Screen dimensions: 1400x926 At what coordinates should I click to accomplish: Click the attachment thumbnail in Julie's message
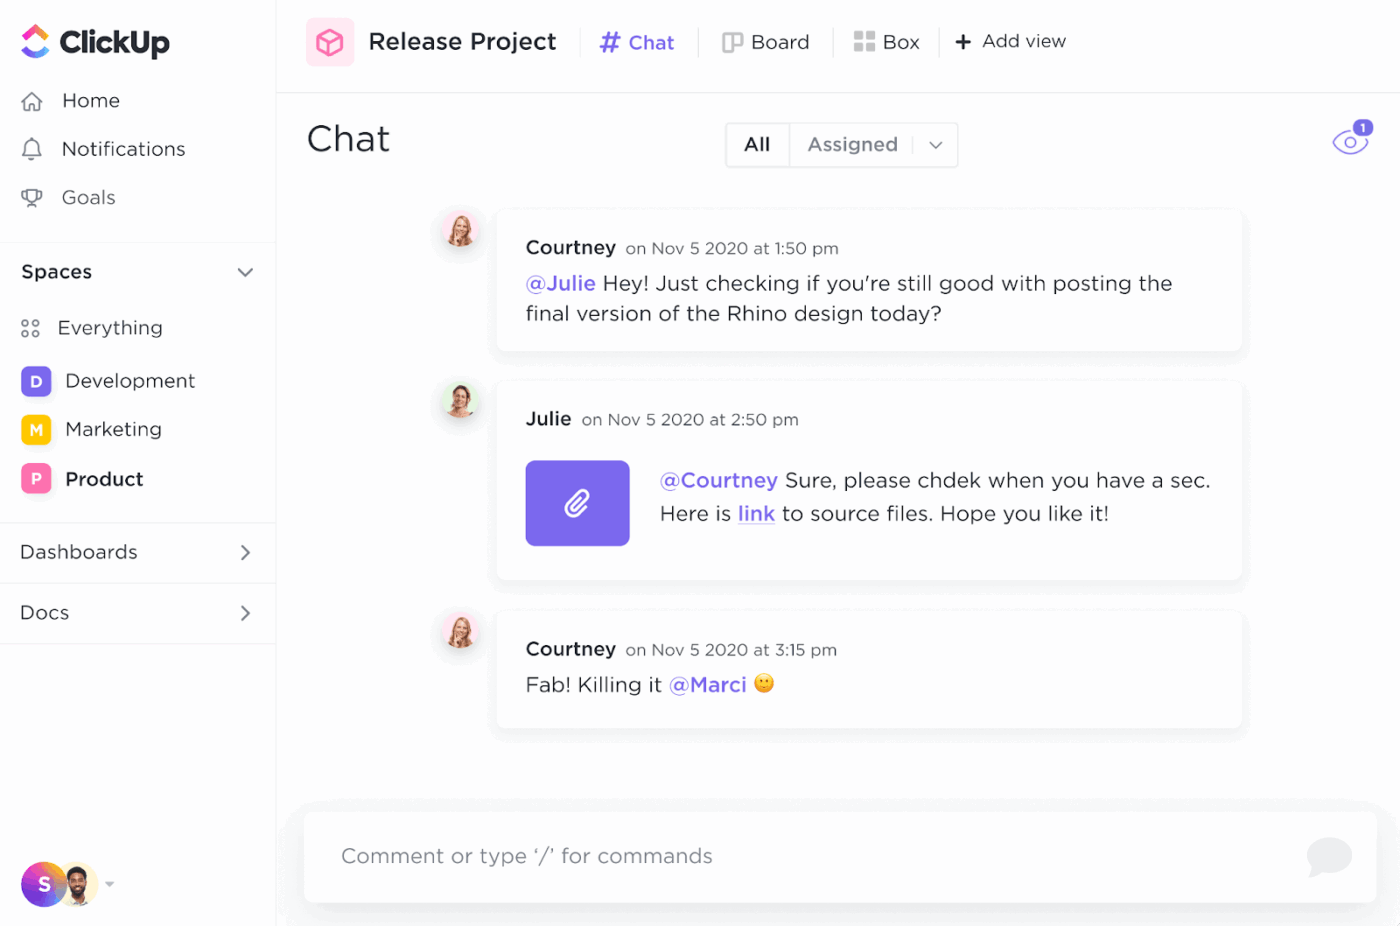pyautogui.click(x=577, y=503)
